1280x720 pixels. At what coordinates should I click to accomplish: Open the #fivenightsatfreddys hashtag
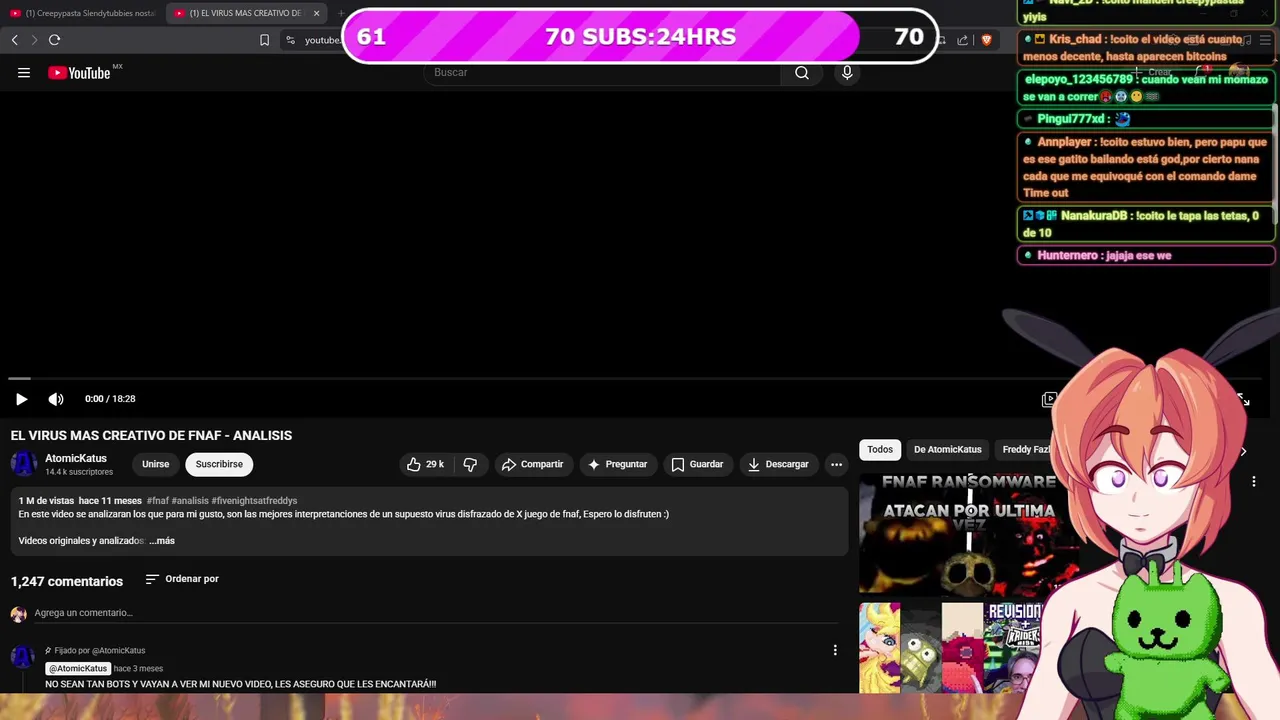pos(254,500)
